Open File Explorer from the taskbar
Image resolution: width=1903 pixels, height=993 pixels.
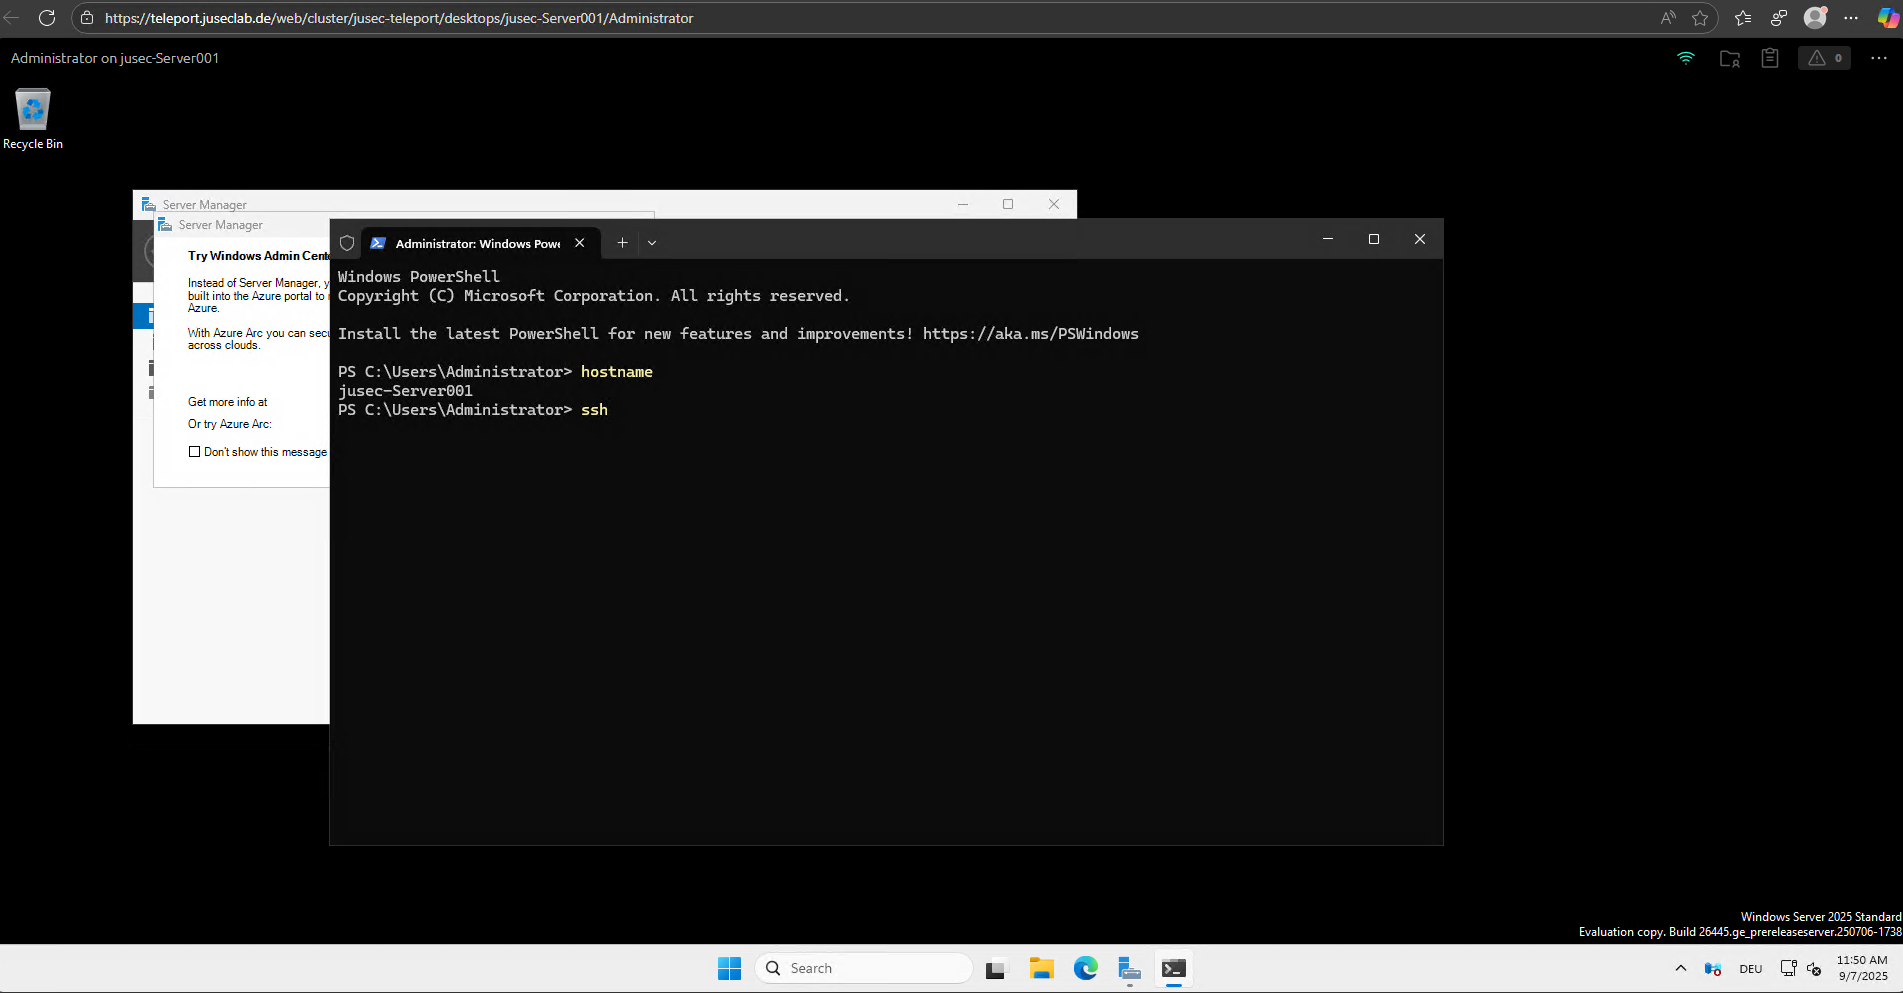tap(1041, 968)
